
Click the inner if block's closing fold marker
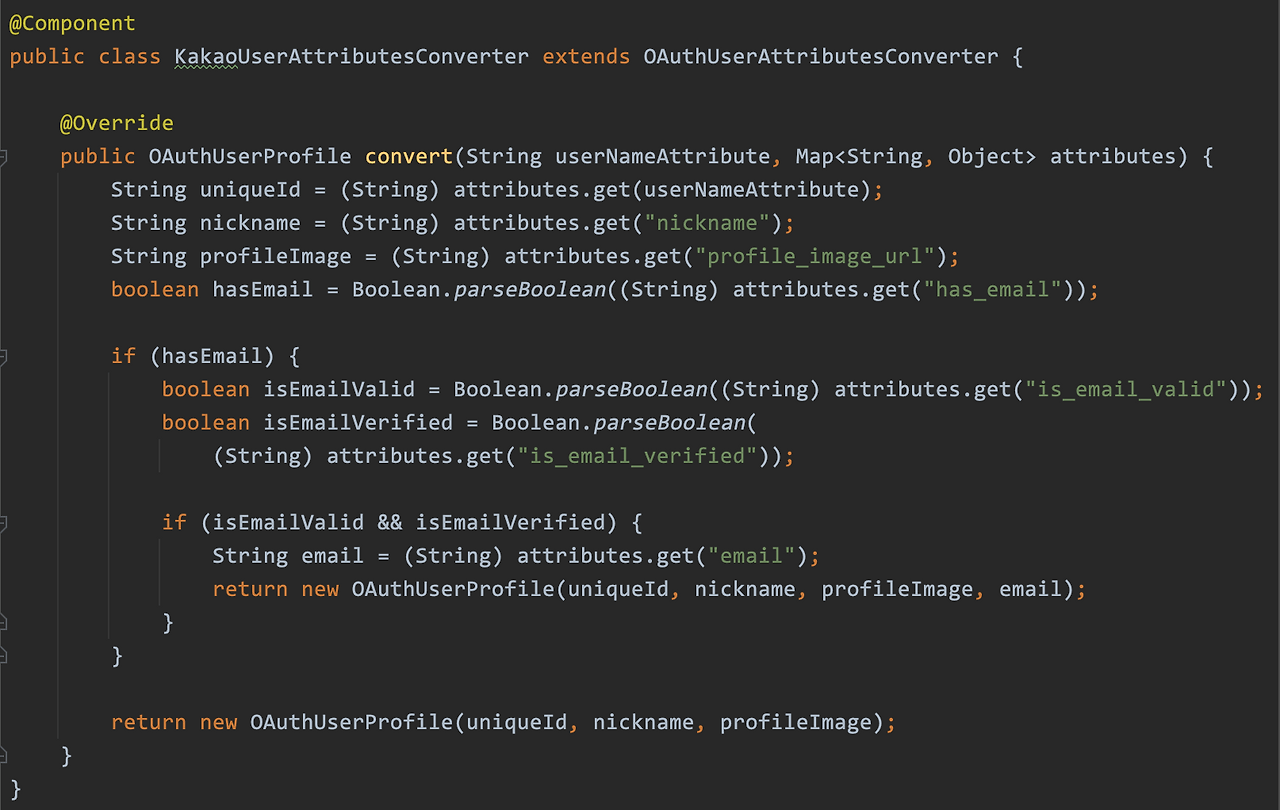click(x=3, y=622)
